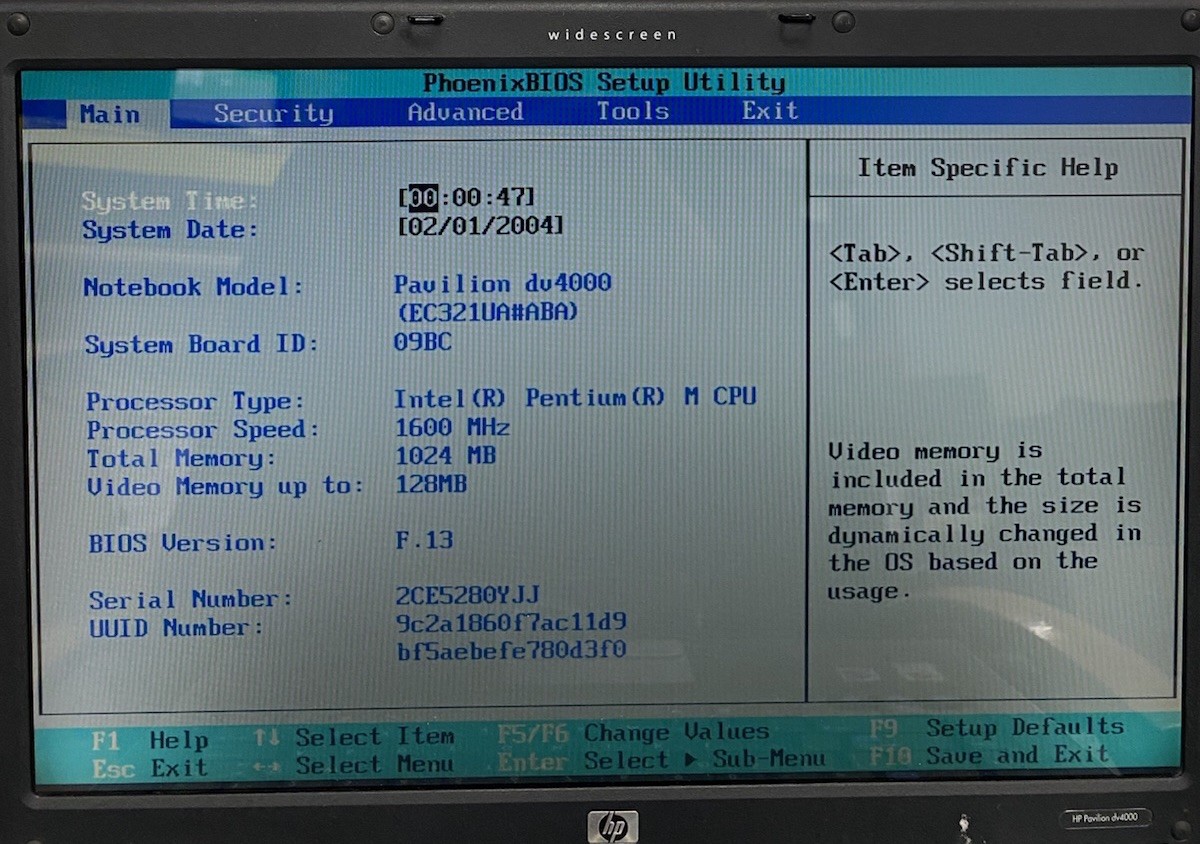This screenshot has height=844, width=1200.
Task: Select UUID second line bf5aebefe780d3f0
Action: click(511, 651)
